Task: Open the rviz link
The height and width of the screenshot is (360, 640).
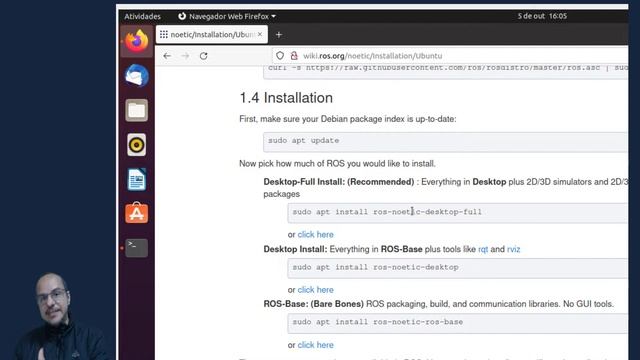Action: pos(513,249)
